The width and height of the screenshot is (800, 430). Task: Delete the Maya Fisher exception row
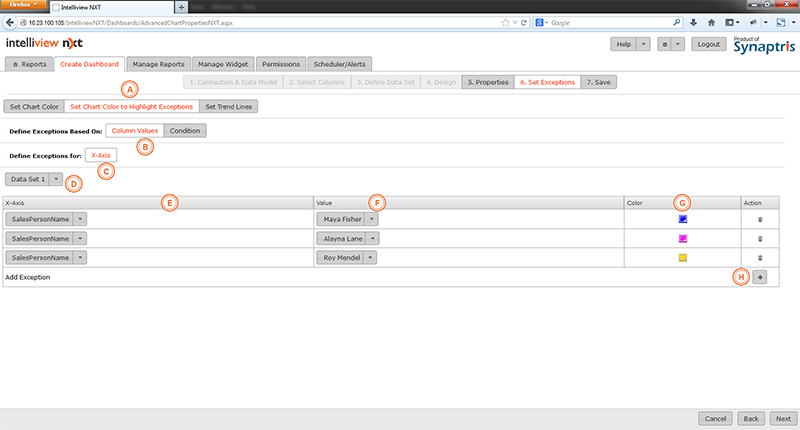(x=760, y=218)
